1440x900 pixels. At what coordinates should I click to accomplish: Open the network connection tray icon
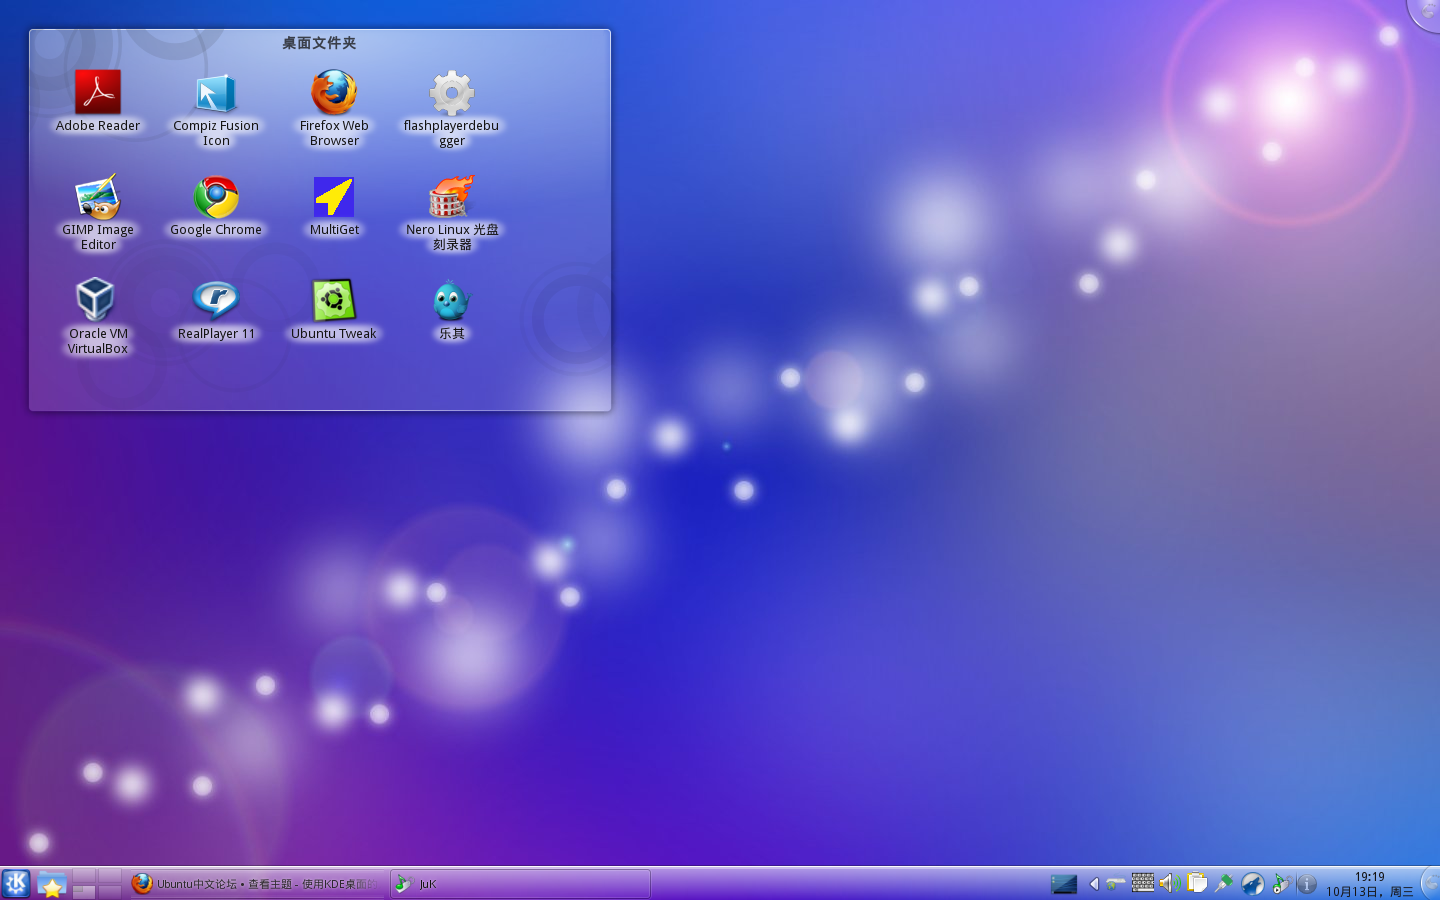click(x=1116, y=884)
